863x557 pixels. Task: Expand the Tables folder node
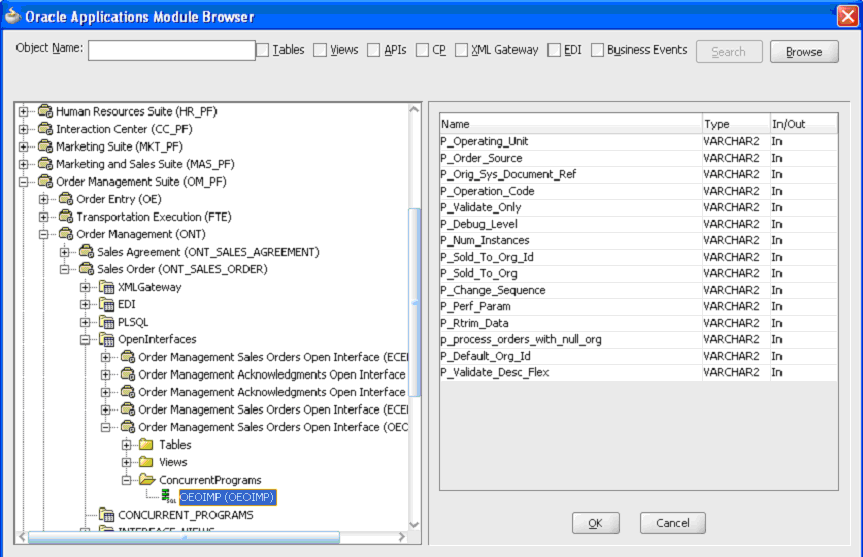coord(127,445)
